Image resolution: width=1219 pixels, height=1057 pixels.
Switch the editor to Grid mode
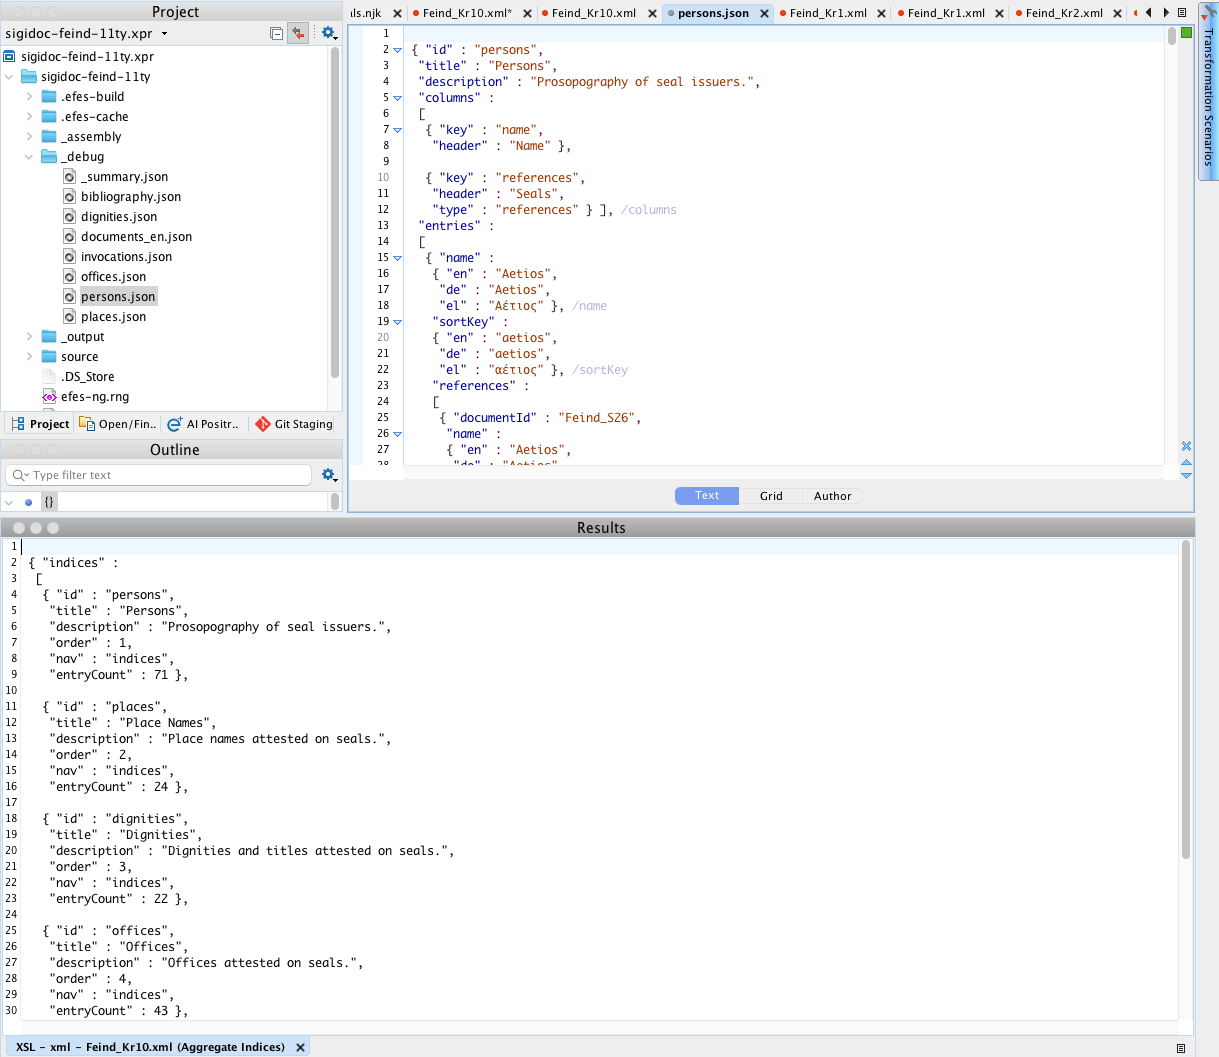[x=771, y=496]
